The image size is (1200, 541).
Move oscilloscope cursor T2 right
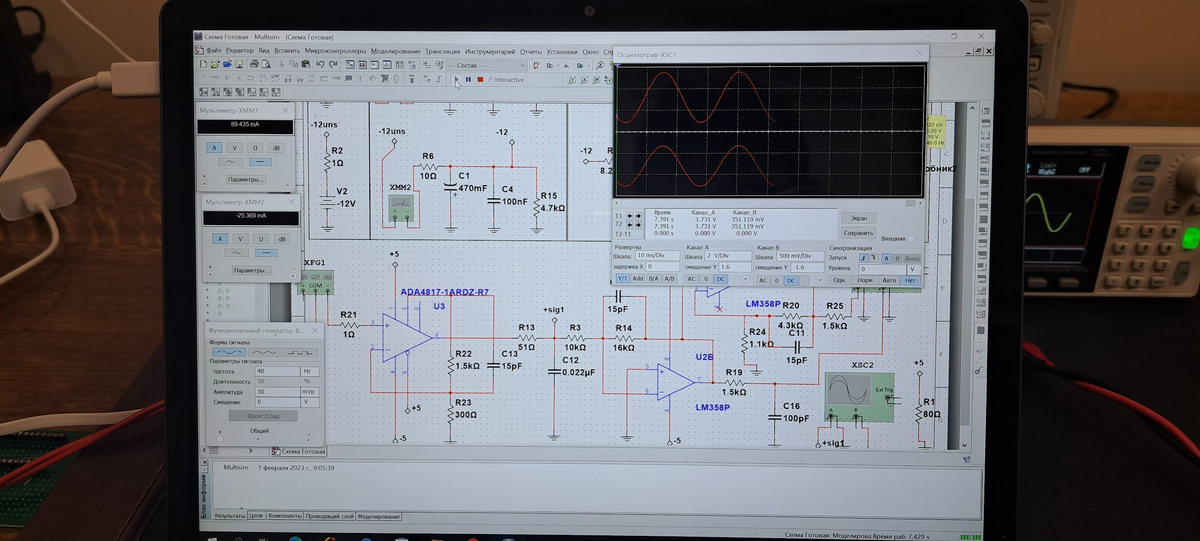coord(638,225)
